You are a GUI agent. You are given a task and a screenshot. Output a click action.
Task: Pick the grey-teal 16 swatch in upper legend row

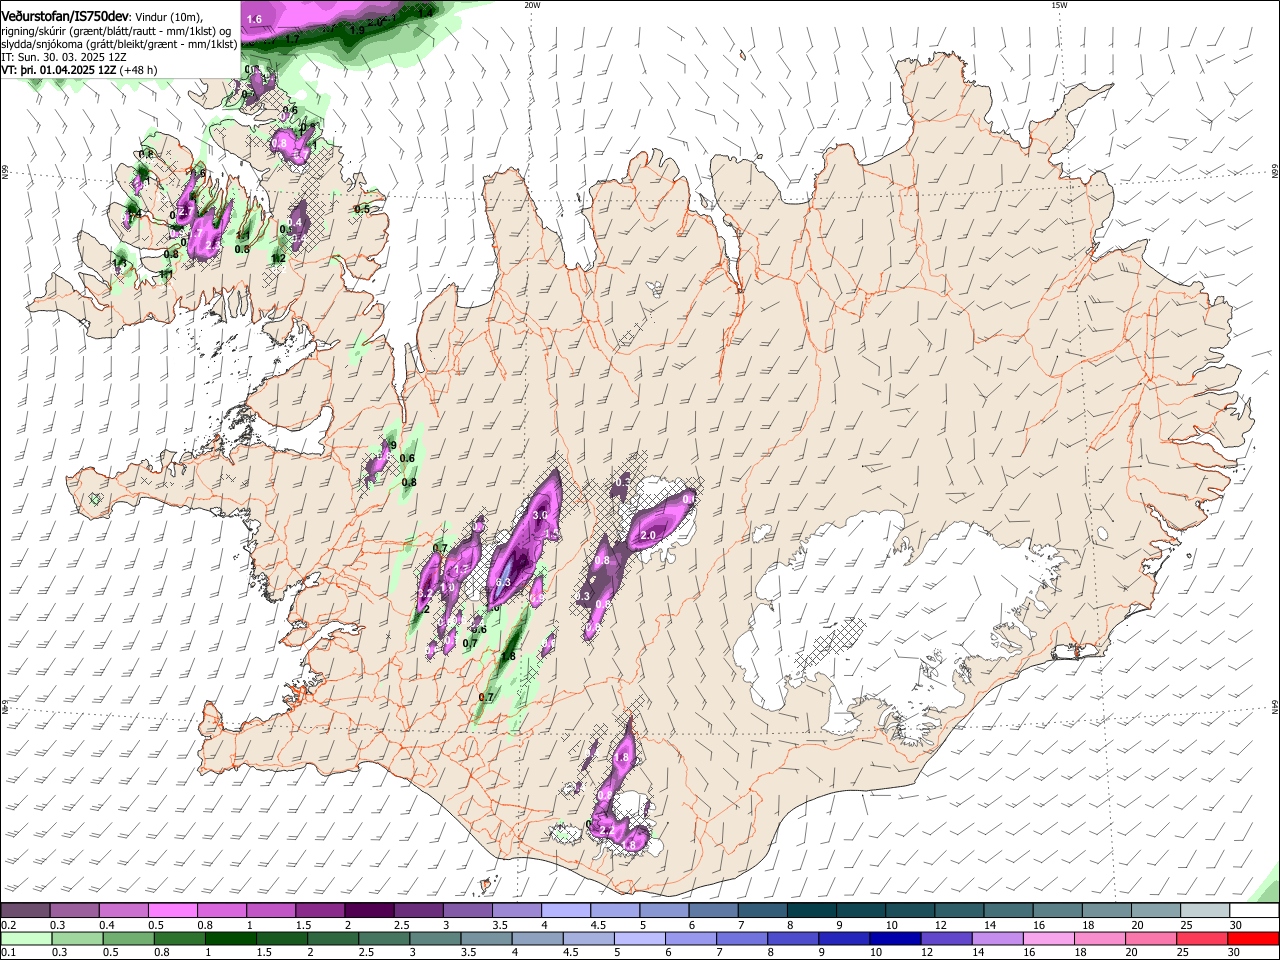click(x=1058, y=911)
